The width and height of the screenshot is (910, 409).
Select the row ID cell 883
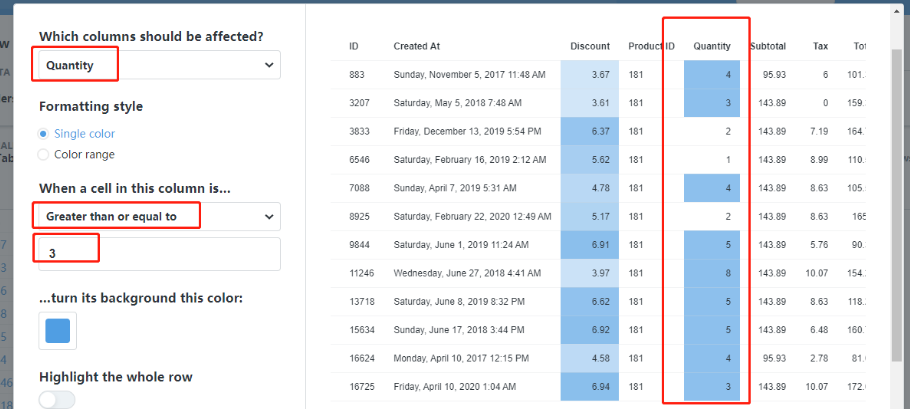[357, 75]
